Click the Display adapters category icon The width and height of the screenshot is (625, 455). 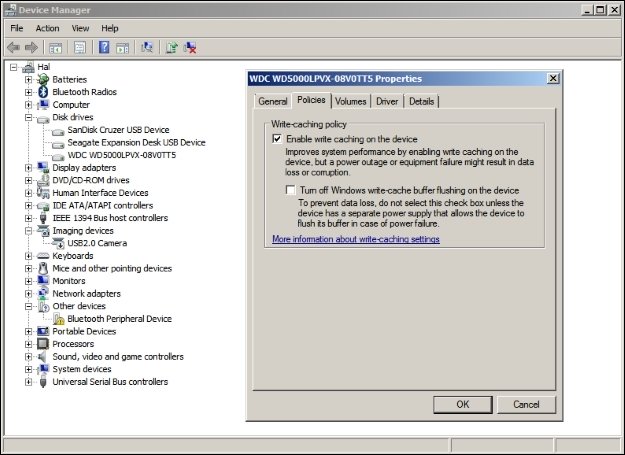(43, 168)
